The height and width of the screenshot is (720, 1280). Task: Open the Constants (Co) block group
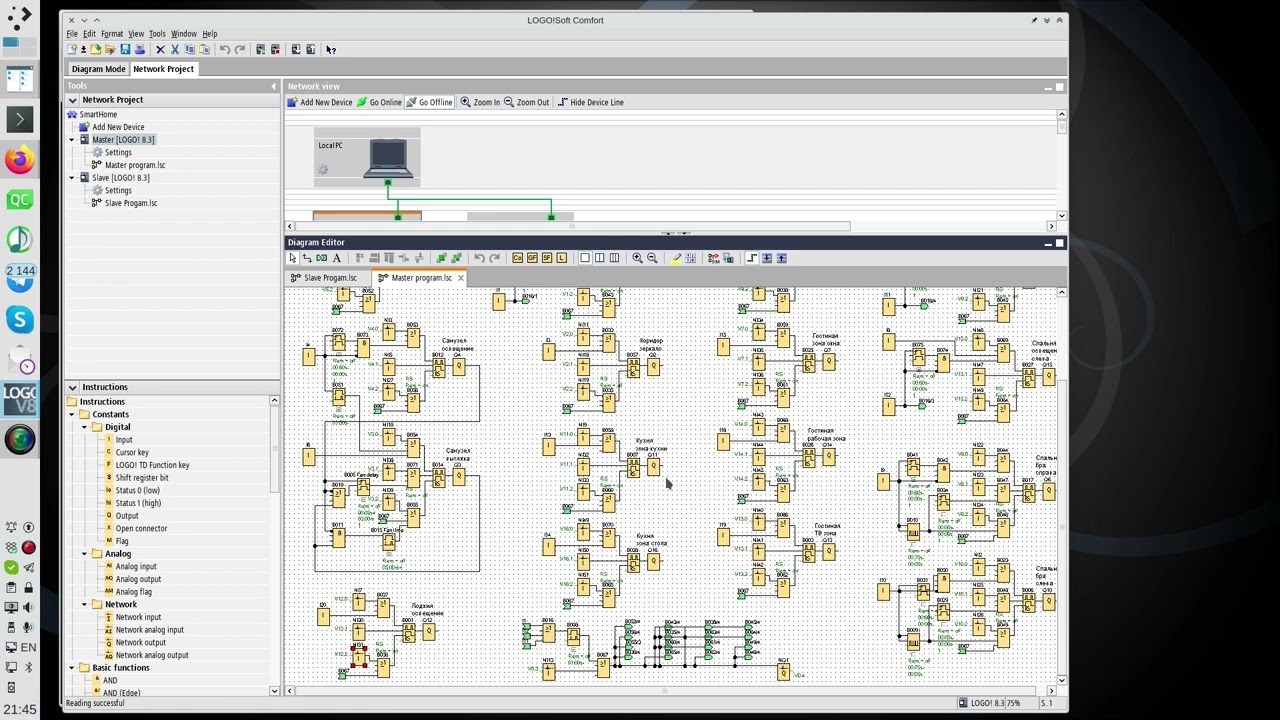click(517, 258)
